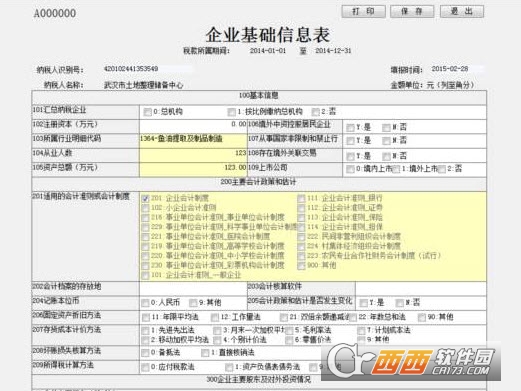The image size is (521, 391).
Task: Check 0:境内上市 listed company option
Action: tap(350, 169)
